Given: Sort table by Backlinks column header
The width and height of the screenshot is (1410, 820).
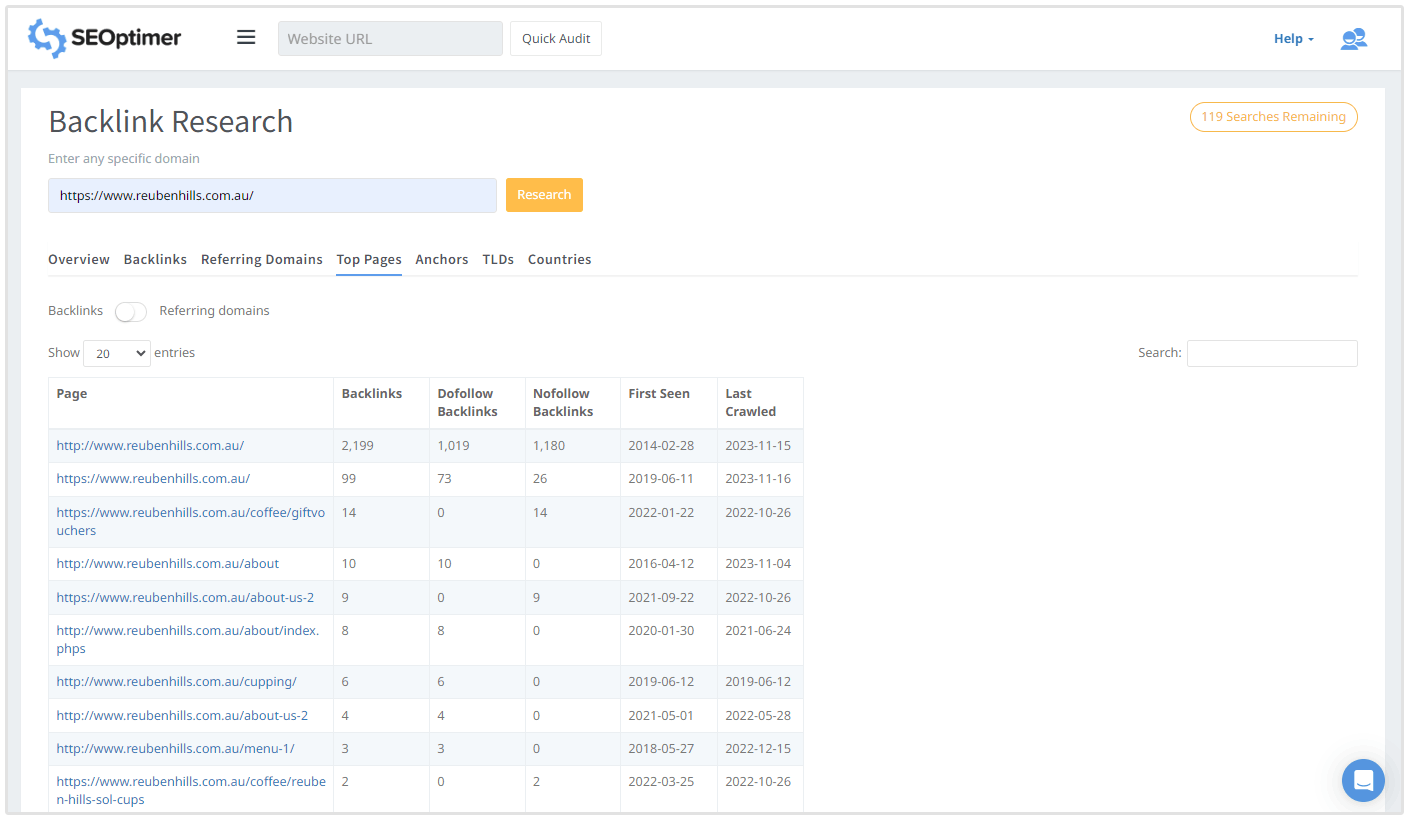Looking at the screenshot, I should (372, 394).
